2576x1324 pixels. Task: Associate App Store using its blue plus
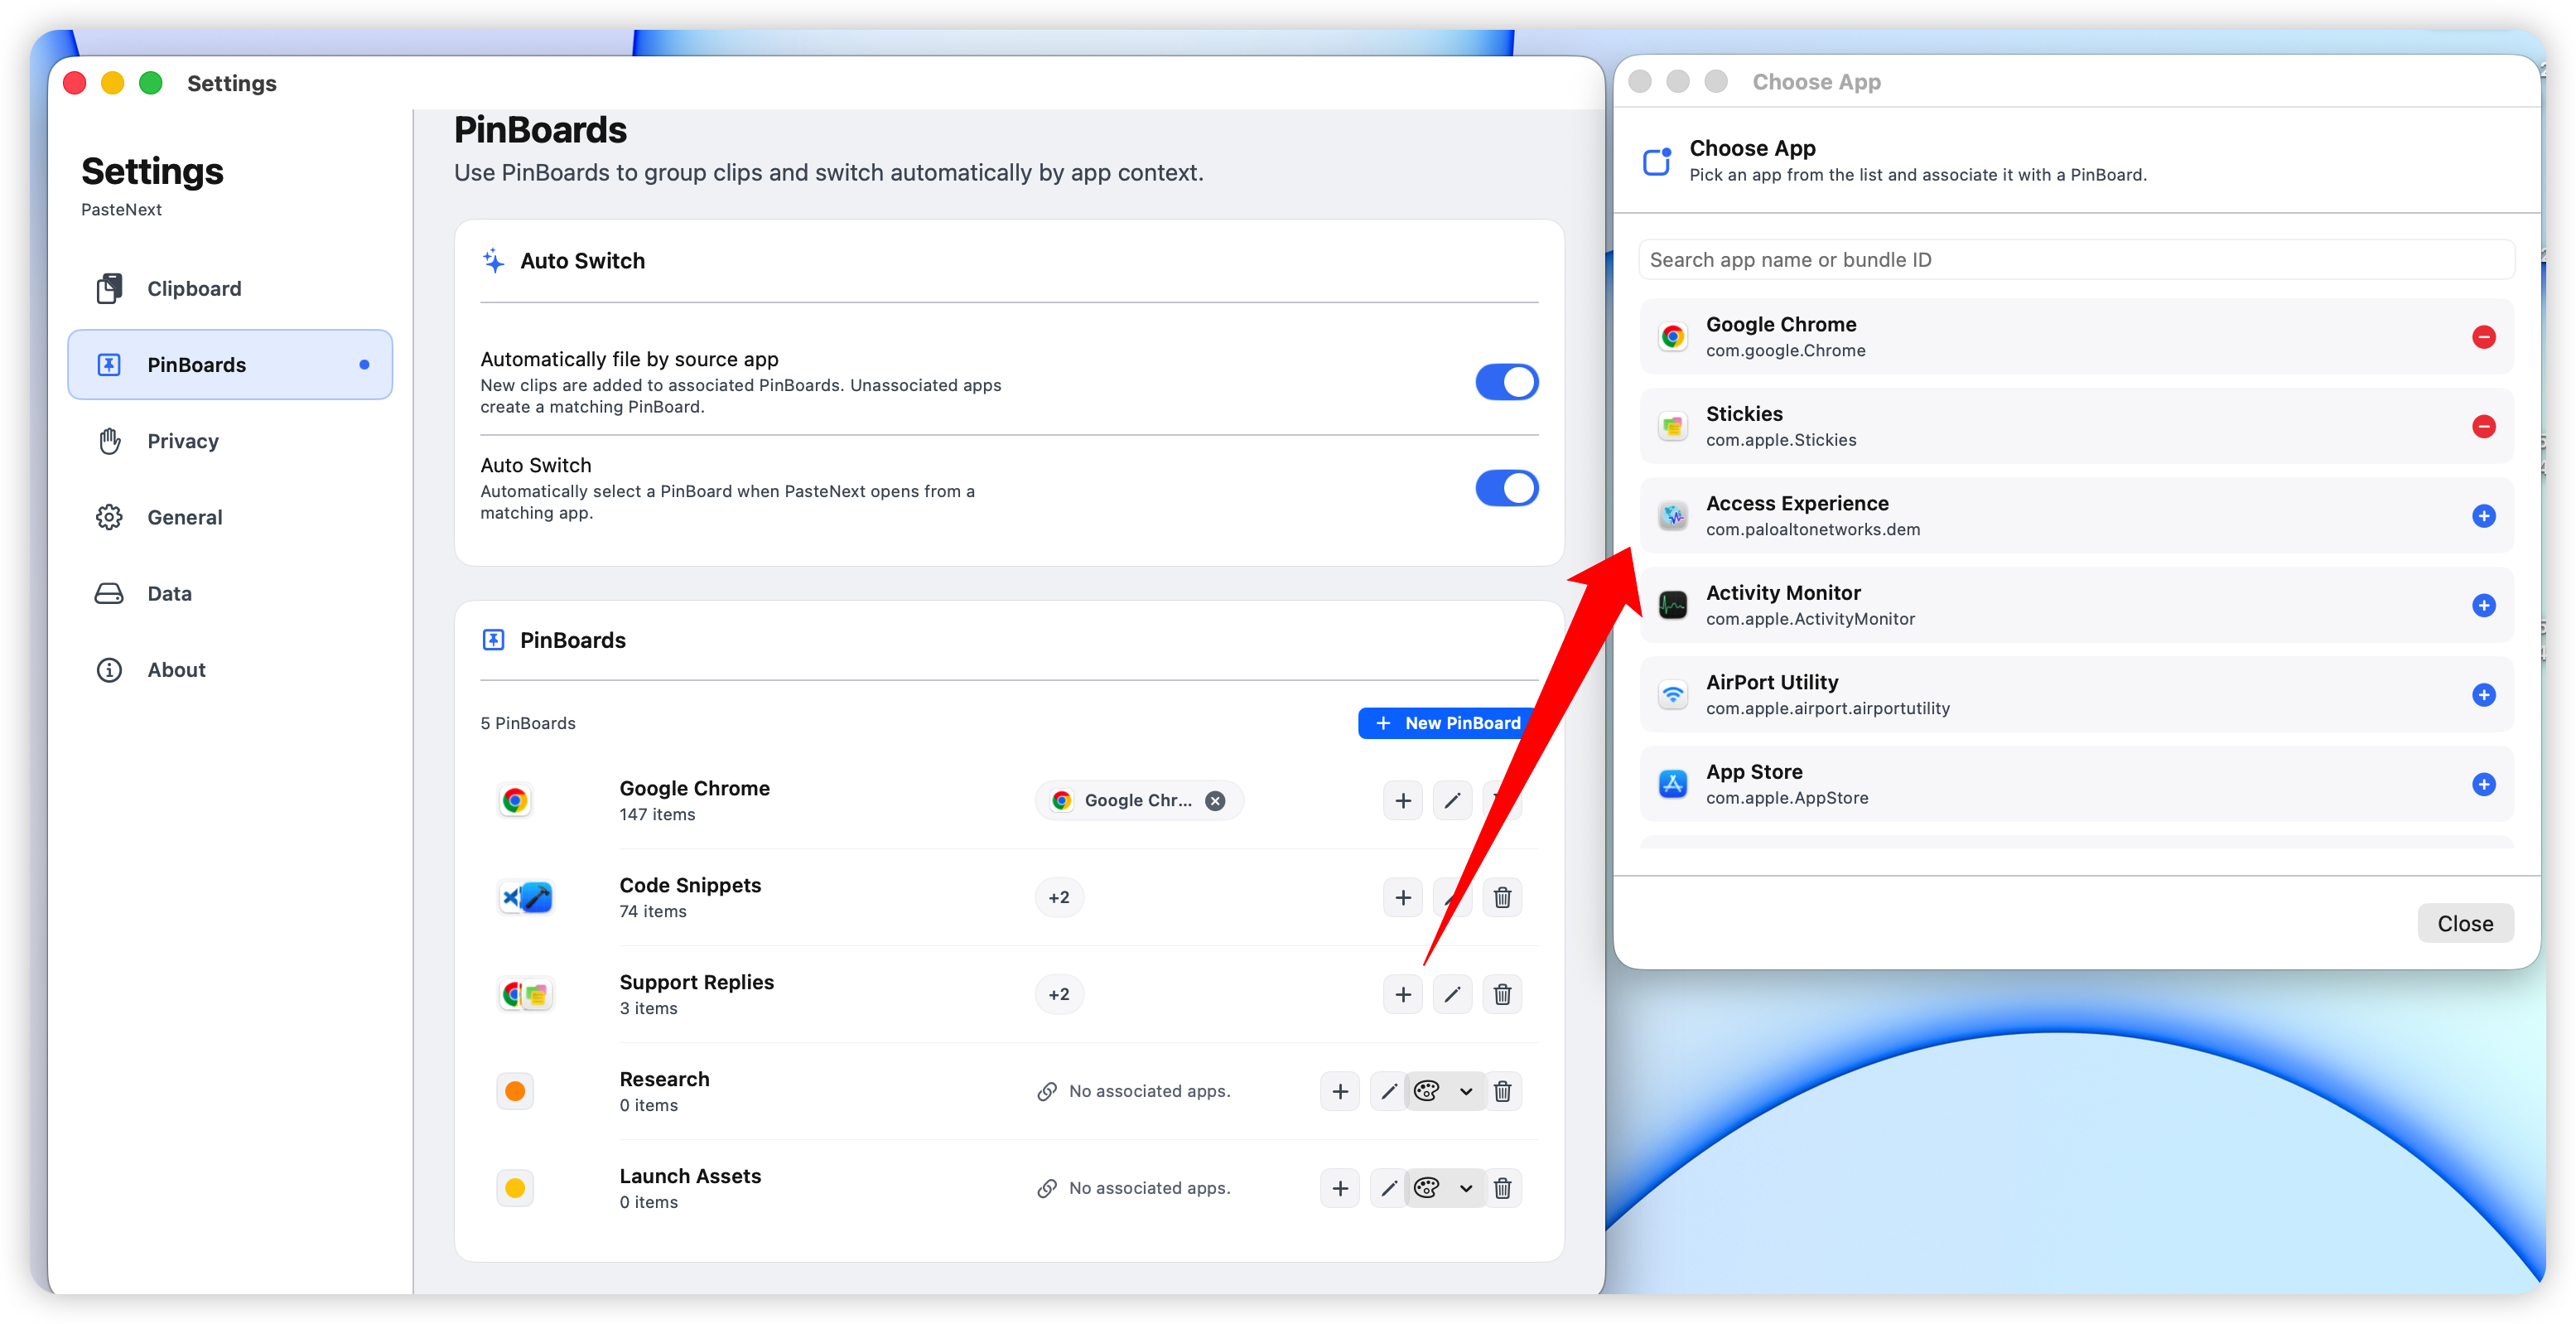[x=2483, y=785]
